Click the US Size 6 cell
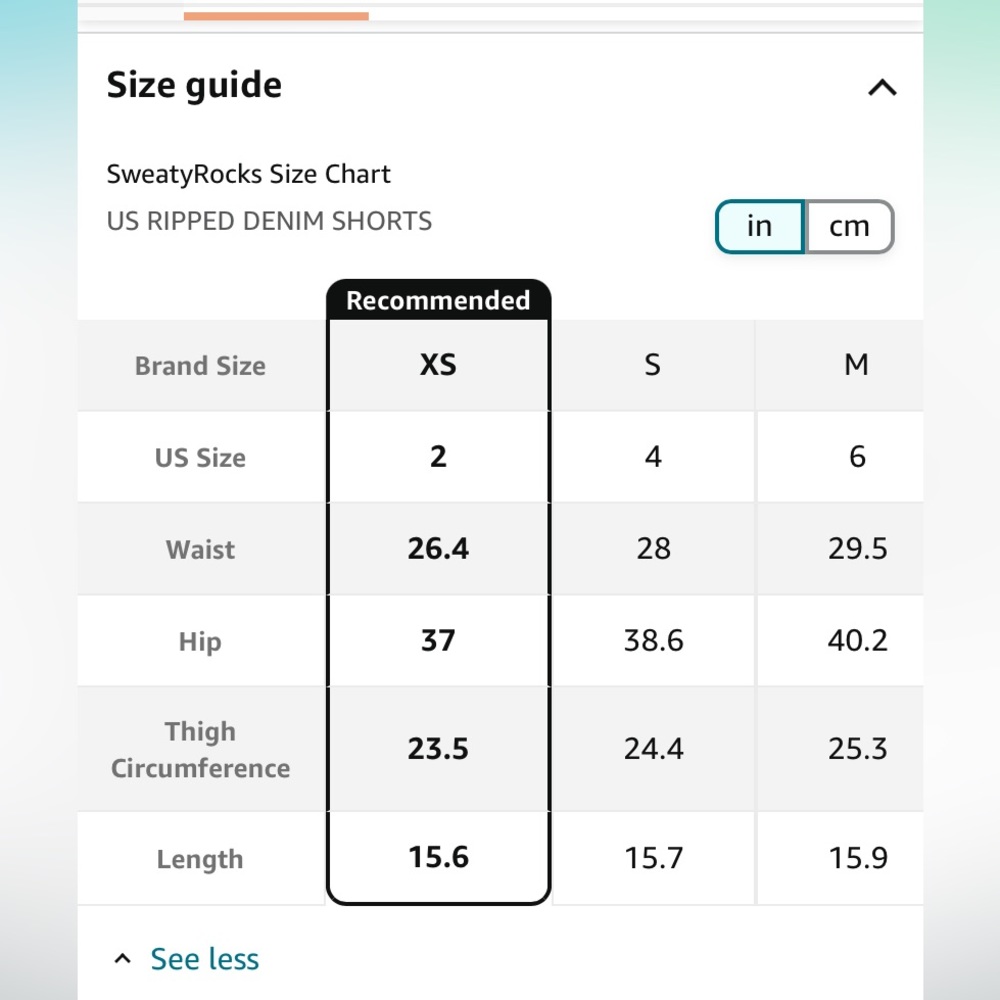The height and width of the screenshot is (1000, 1000). click(x=857, y=457)
